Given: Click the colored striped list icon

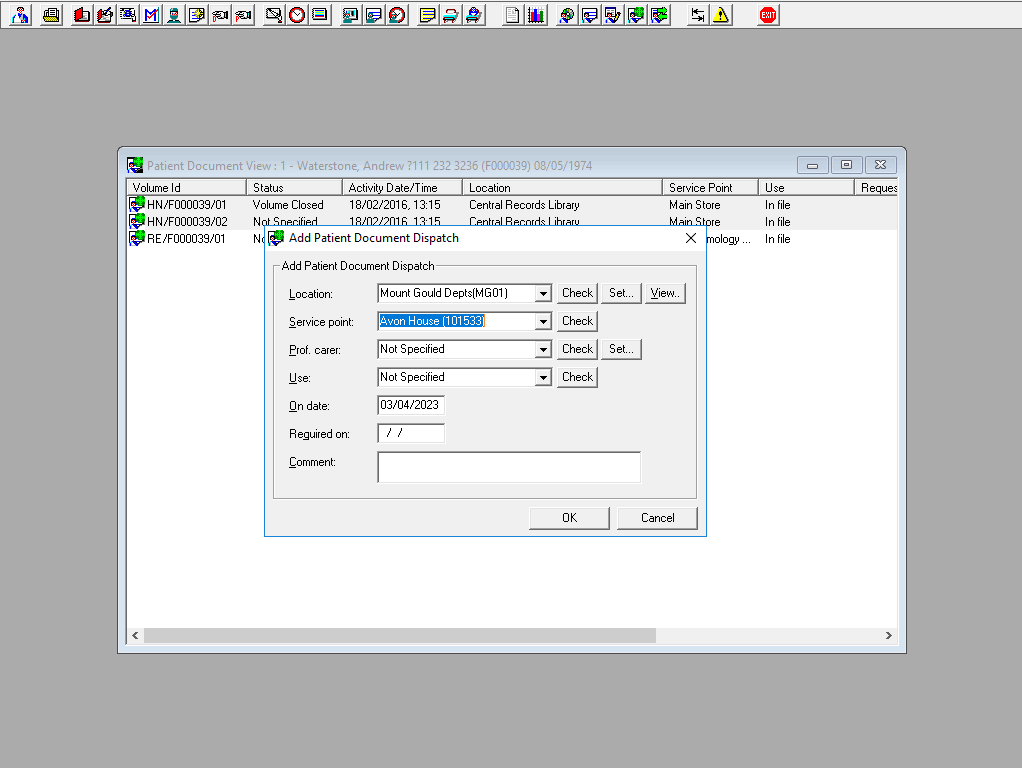Looking at the screenshot, I should pos(320,15).
